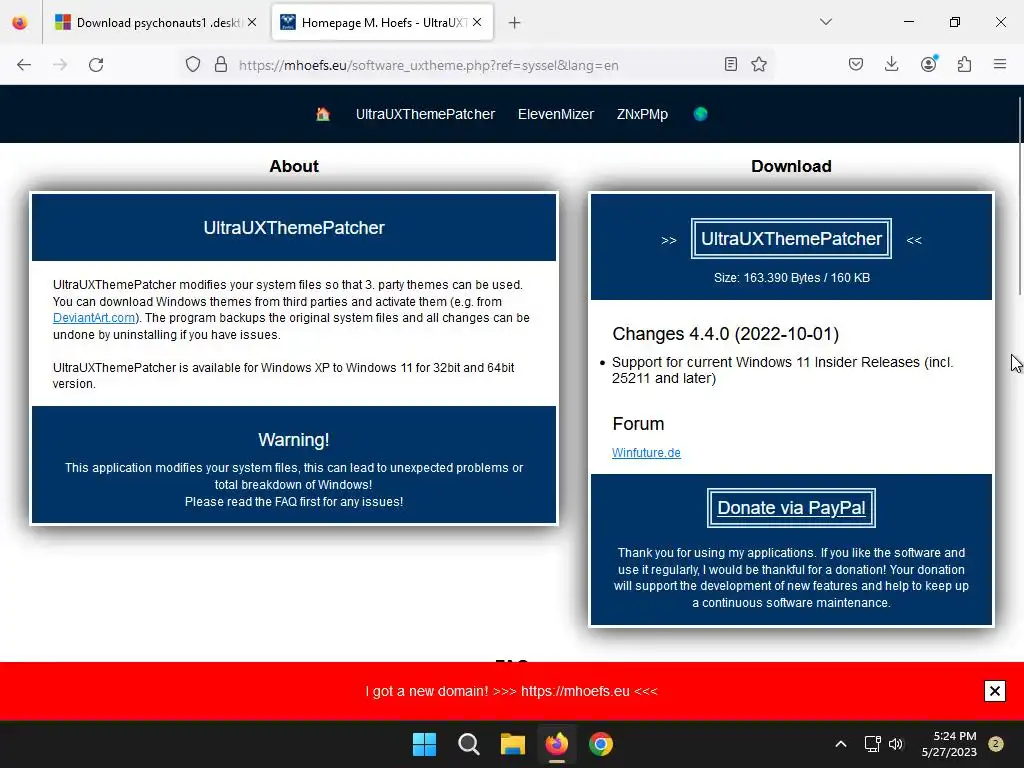
Task: Save page to Pocket
Action: pyautogui.click(x=856, y=64)
